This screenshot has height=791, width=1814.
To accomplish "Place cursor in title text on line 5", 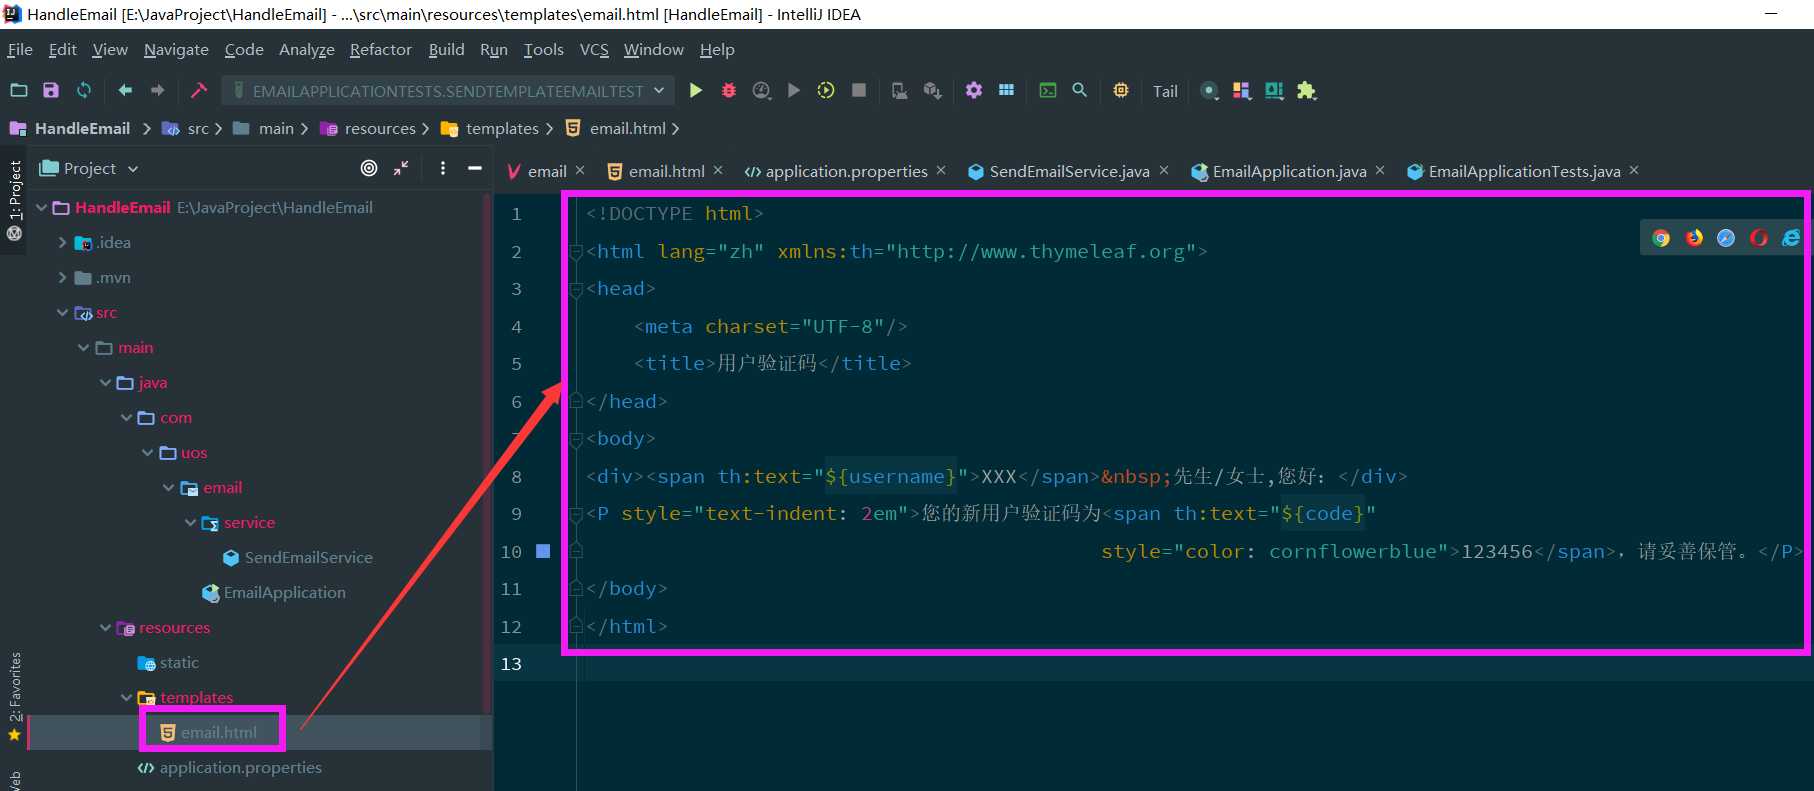I will coord(767,364).
